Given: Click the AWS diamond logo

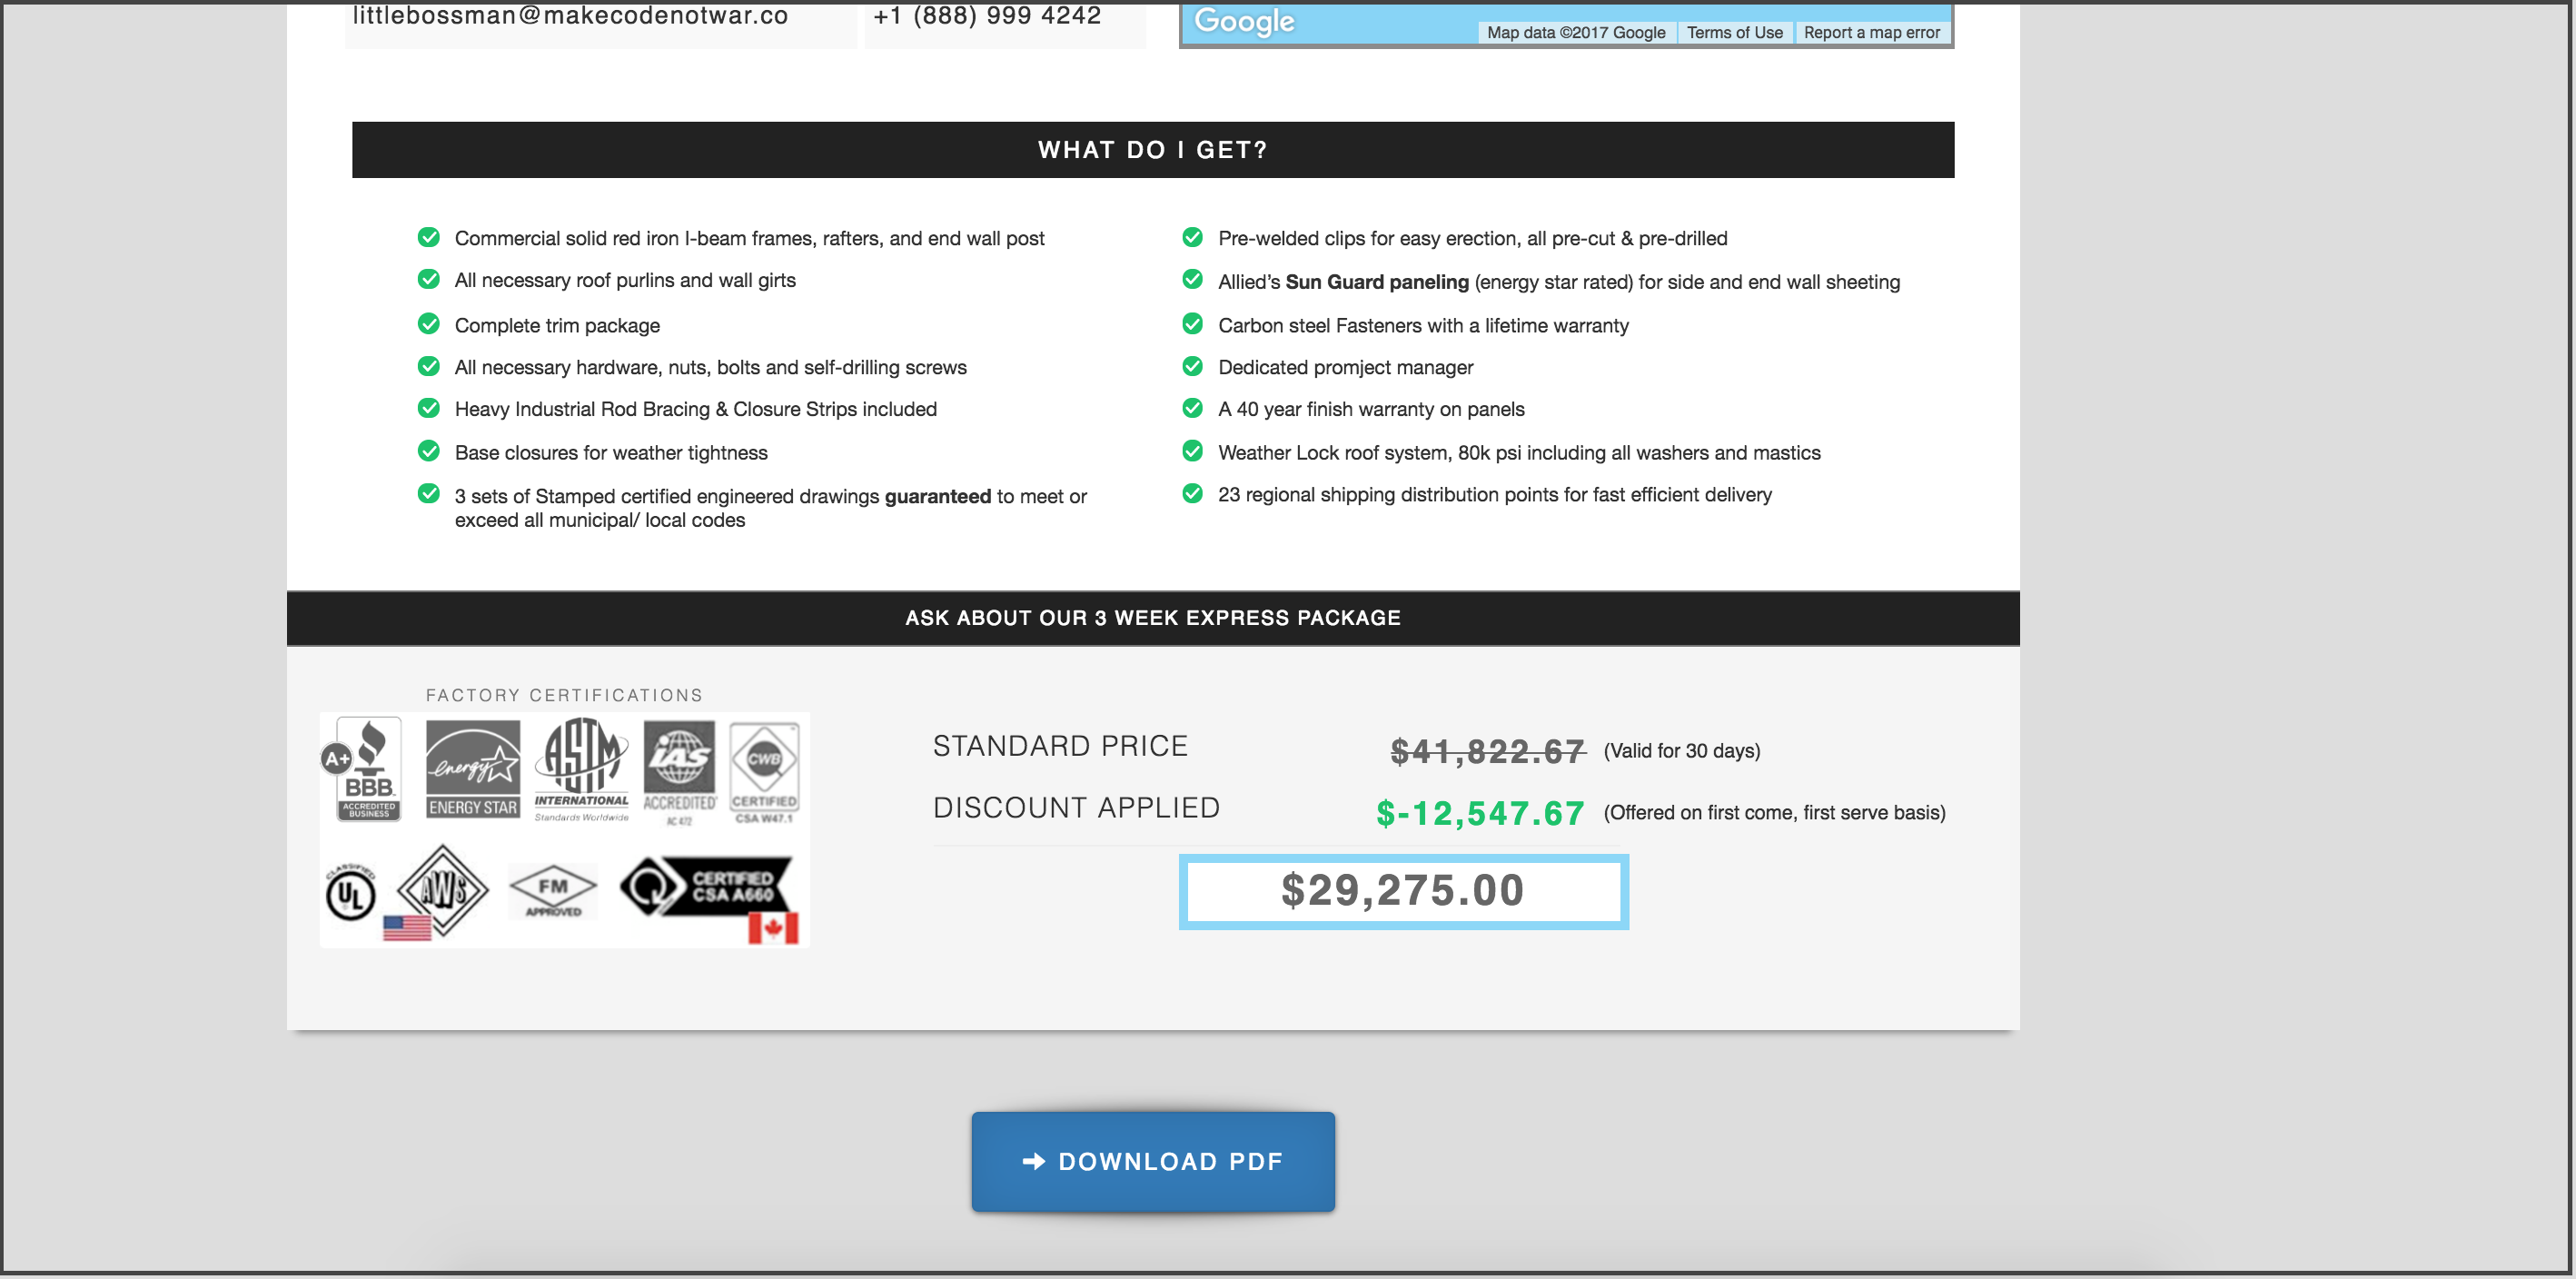Looking at the screenshot, I should click(x=443, y=888).
